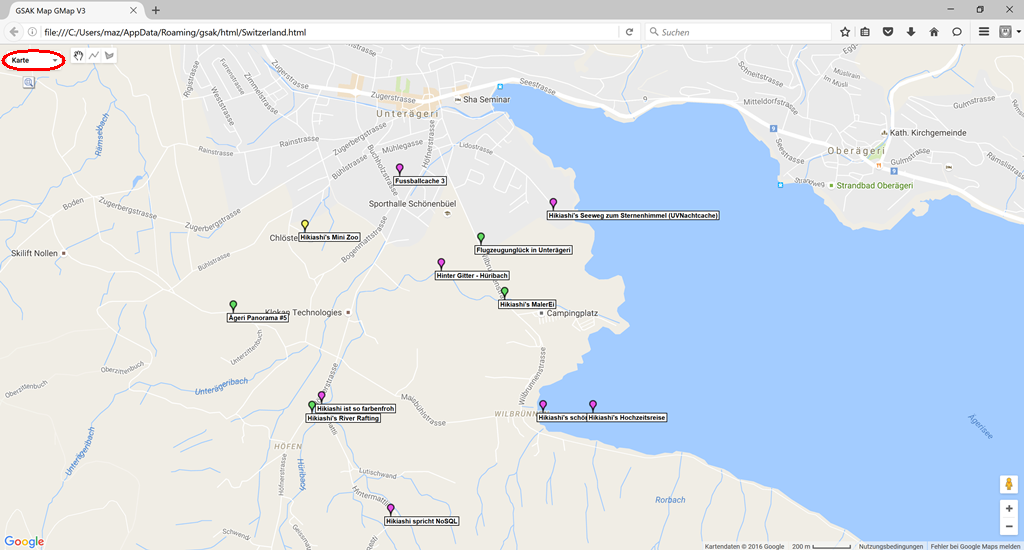Click Fehler bei Google Maps melden
The width and height of the screenshot is (1024, 550).
(x=975, y=546)
